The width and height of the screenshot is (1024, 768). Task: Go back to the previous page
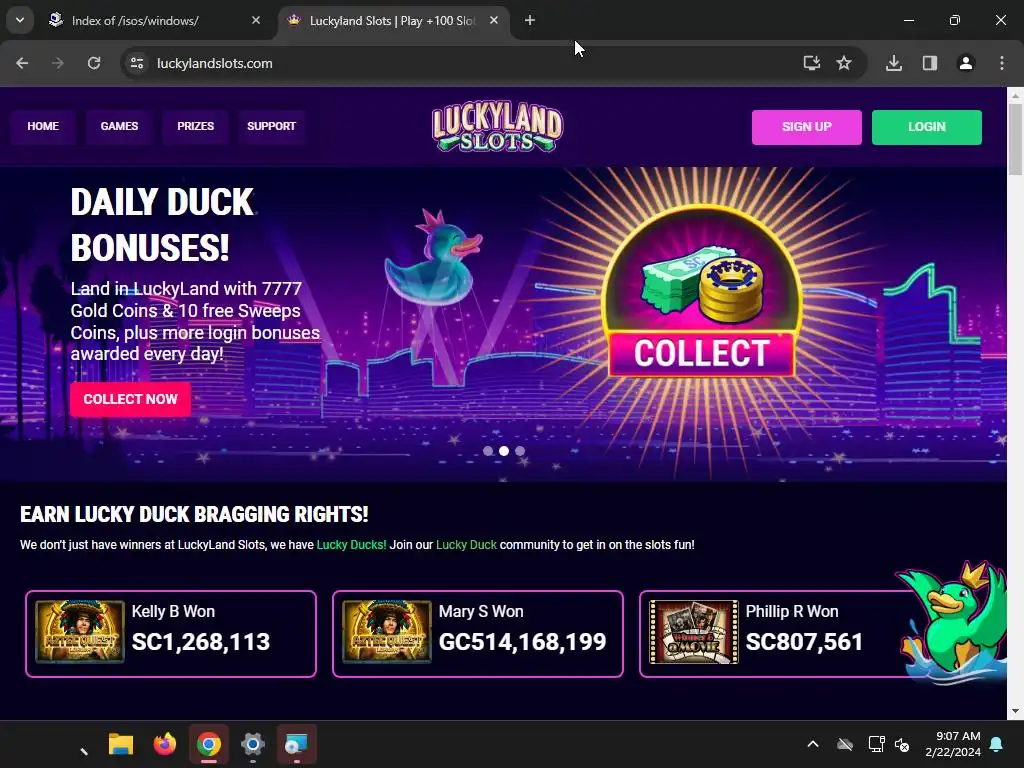22,63
